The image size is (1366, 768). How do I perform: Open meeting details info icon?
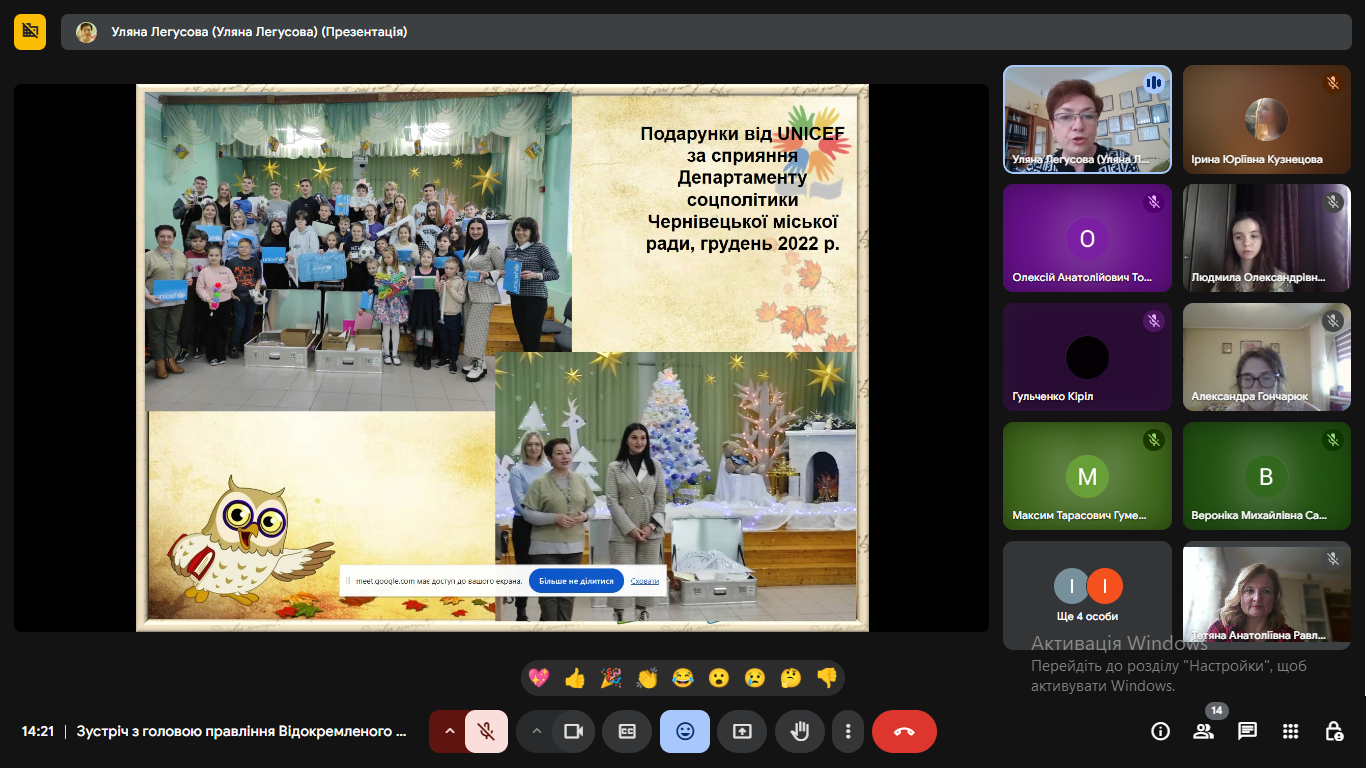pyautogui.click(x=1160, y=731)
